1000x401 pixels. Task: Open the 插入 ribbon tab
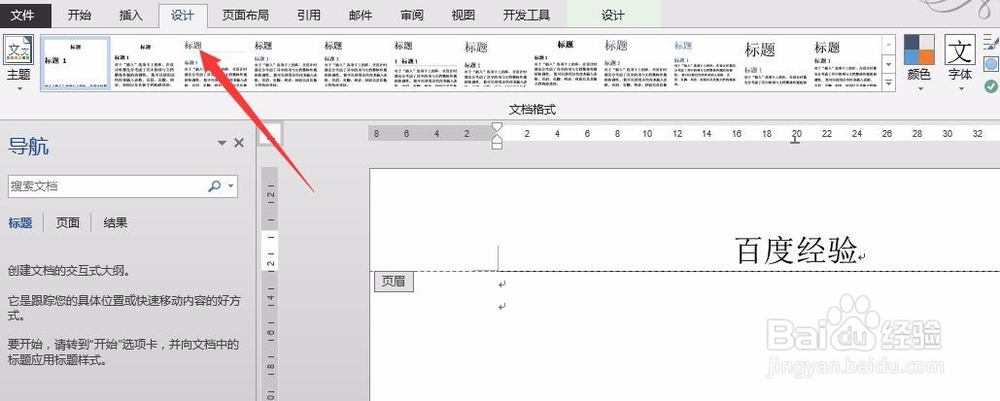click(131, 15)
